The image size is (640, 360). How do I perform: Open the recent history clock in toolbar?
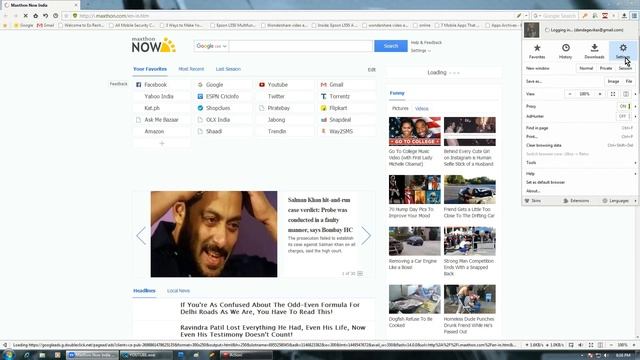coord(56,16)
